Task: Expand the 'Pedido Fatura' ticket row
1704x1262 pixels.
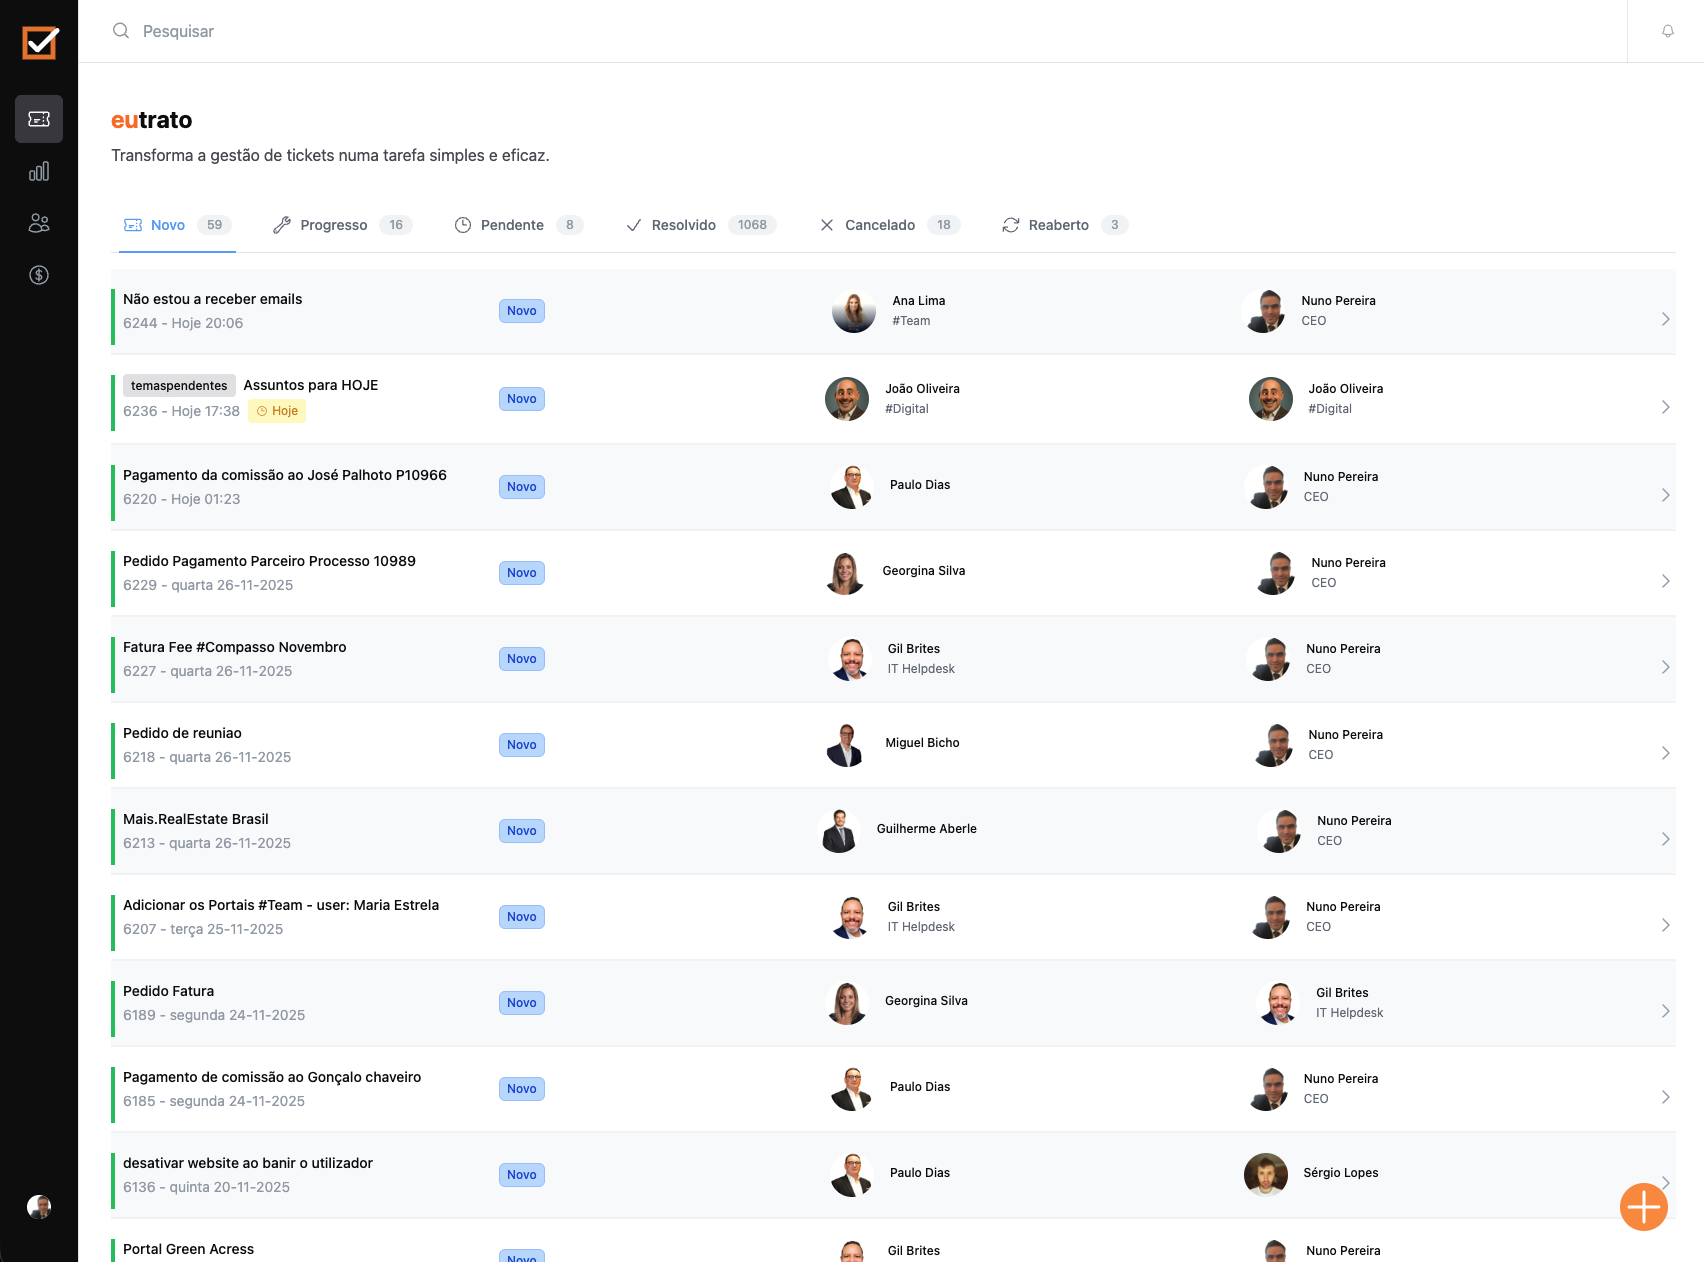Action: pos(1664,1011)
